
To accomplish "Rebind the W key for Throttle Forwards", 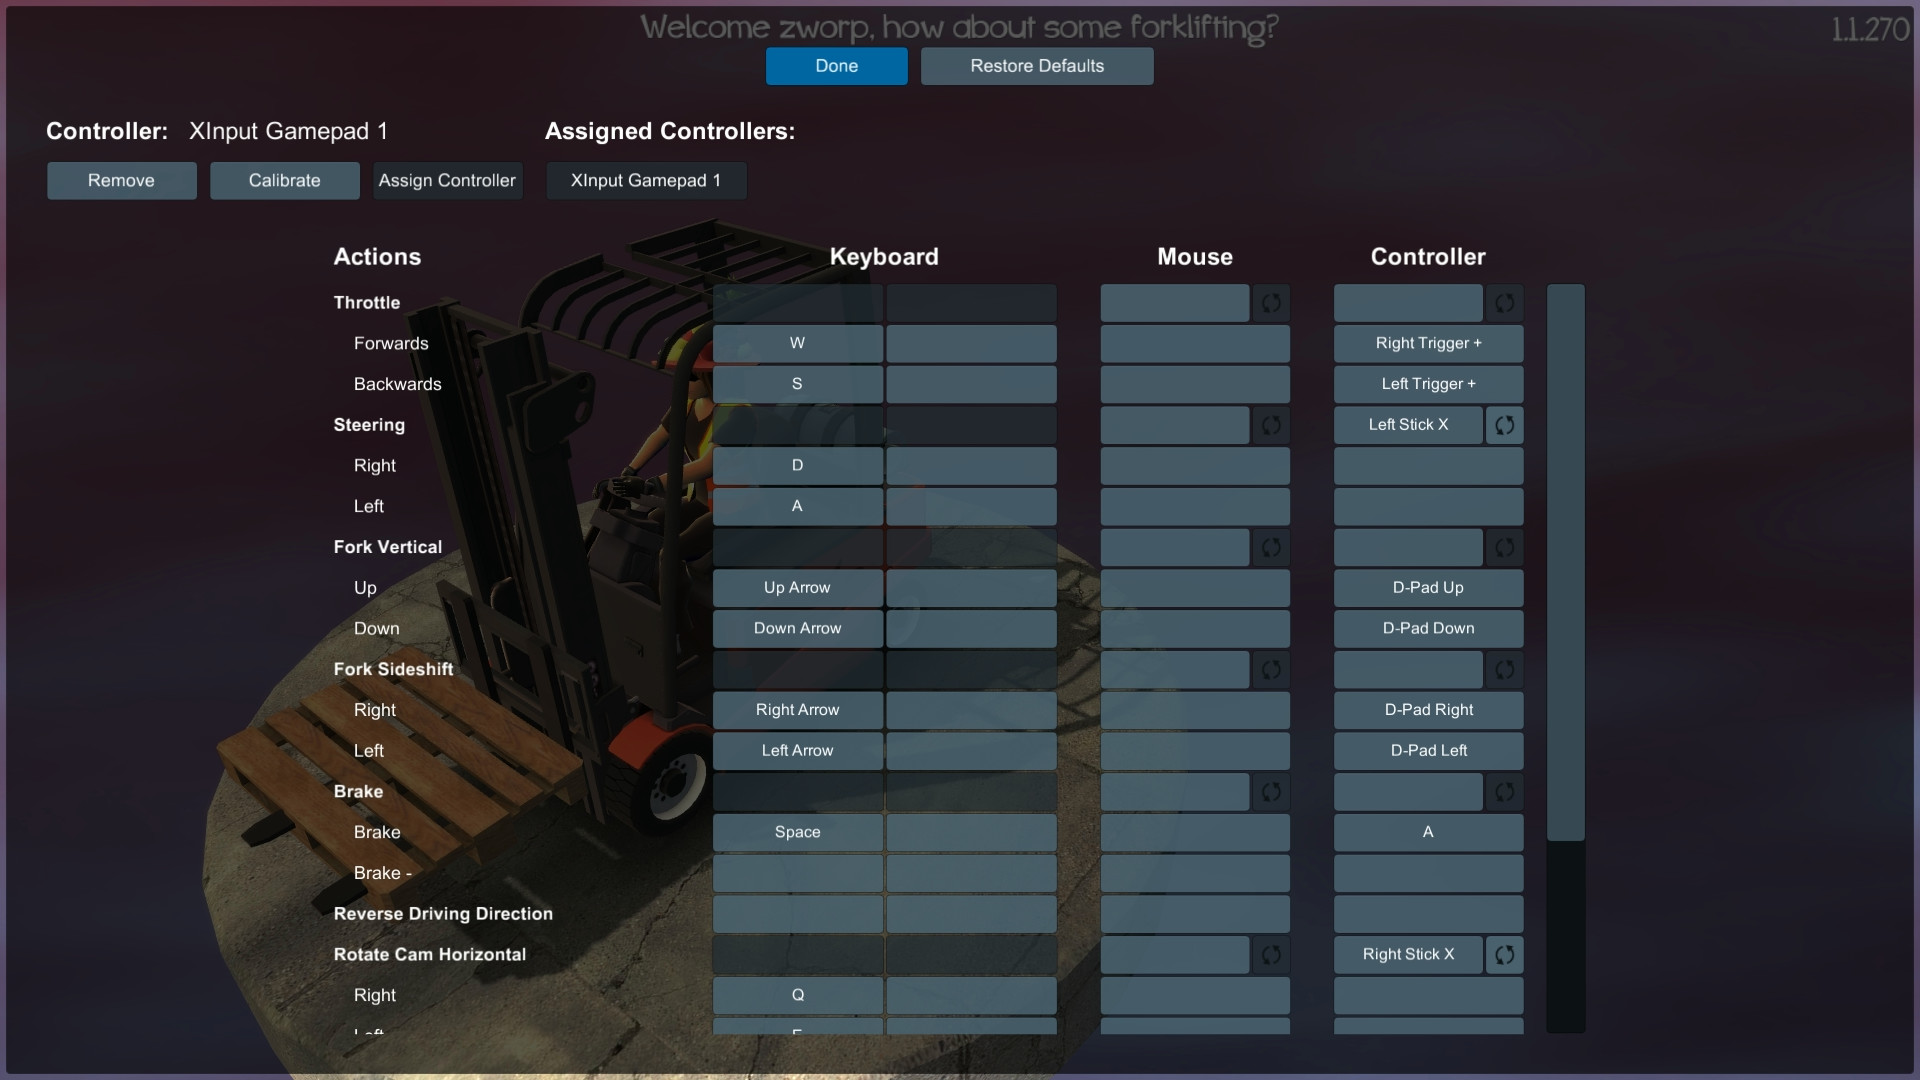I will (797, 343).
